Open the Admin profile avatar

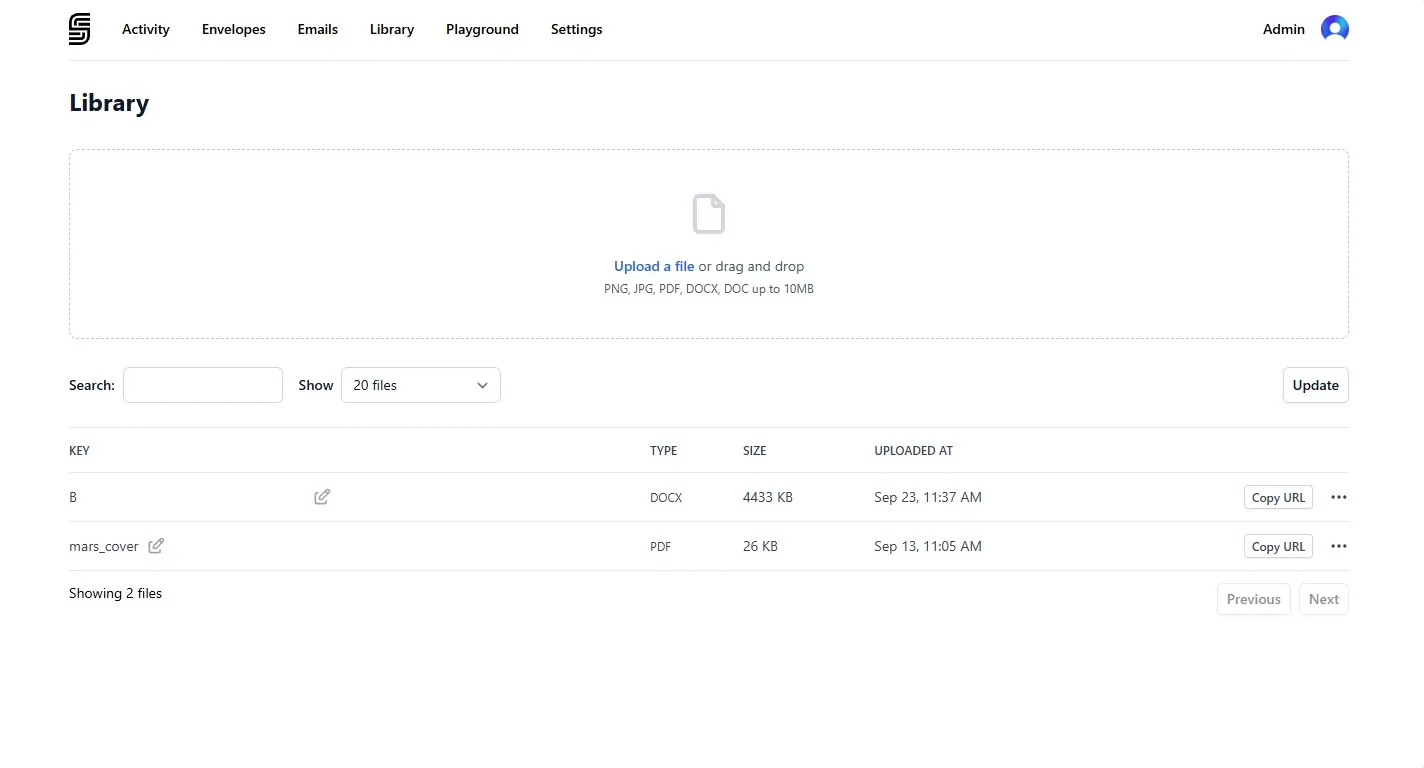pos(1336,29)
